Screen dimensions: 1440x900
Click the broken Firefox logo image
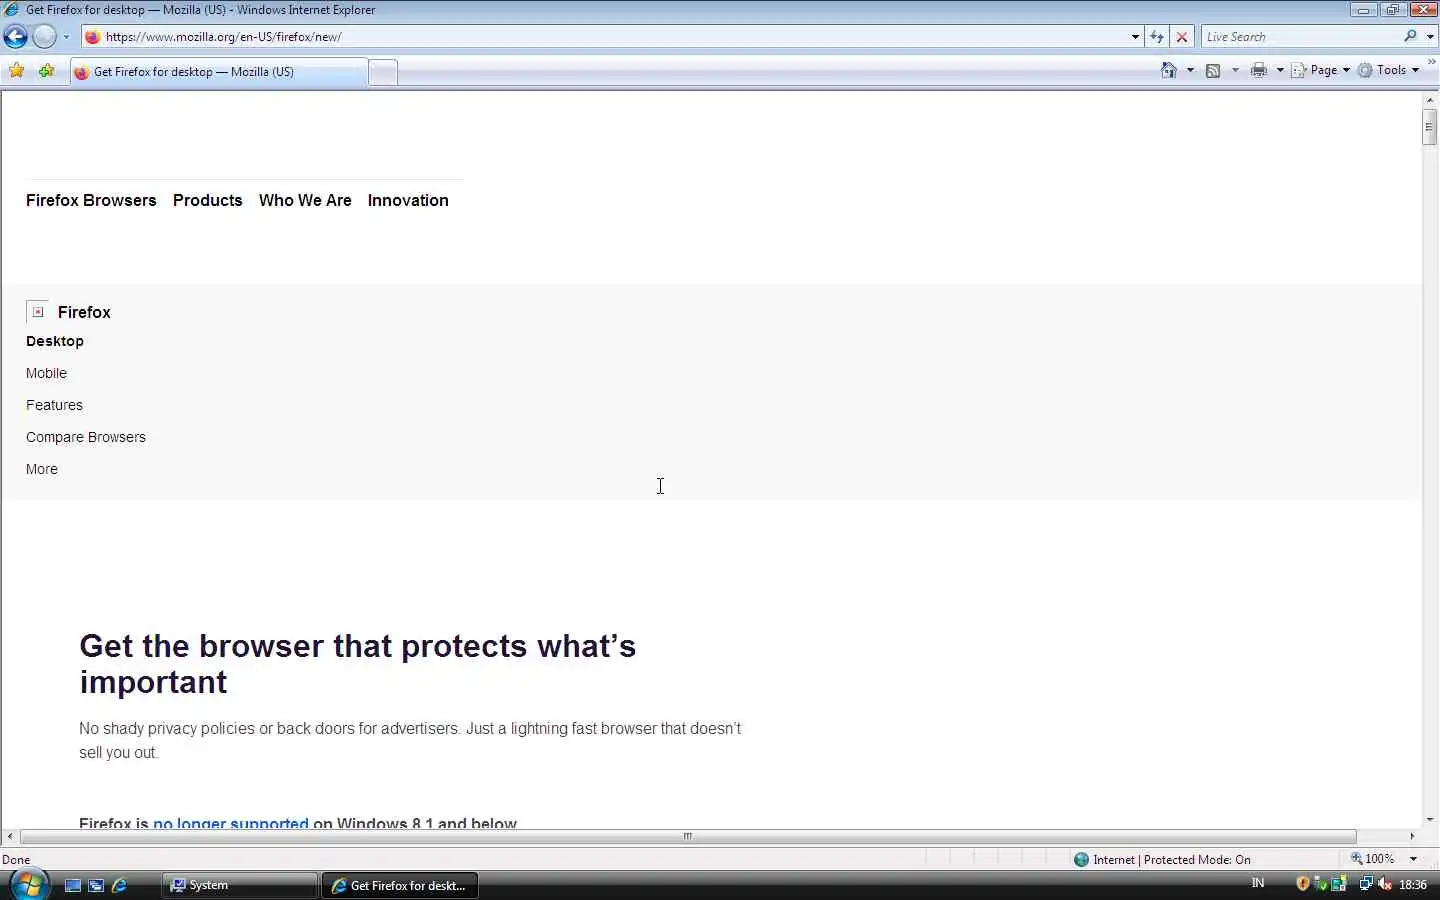tap(37, 312)
